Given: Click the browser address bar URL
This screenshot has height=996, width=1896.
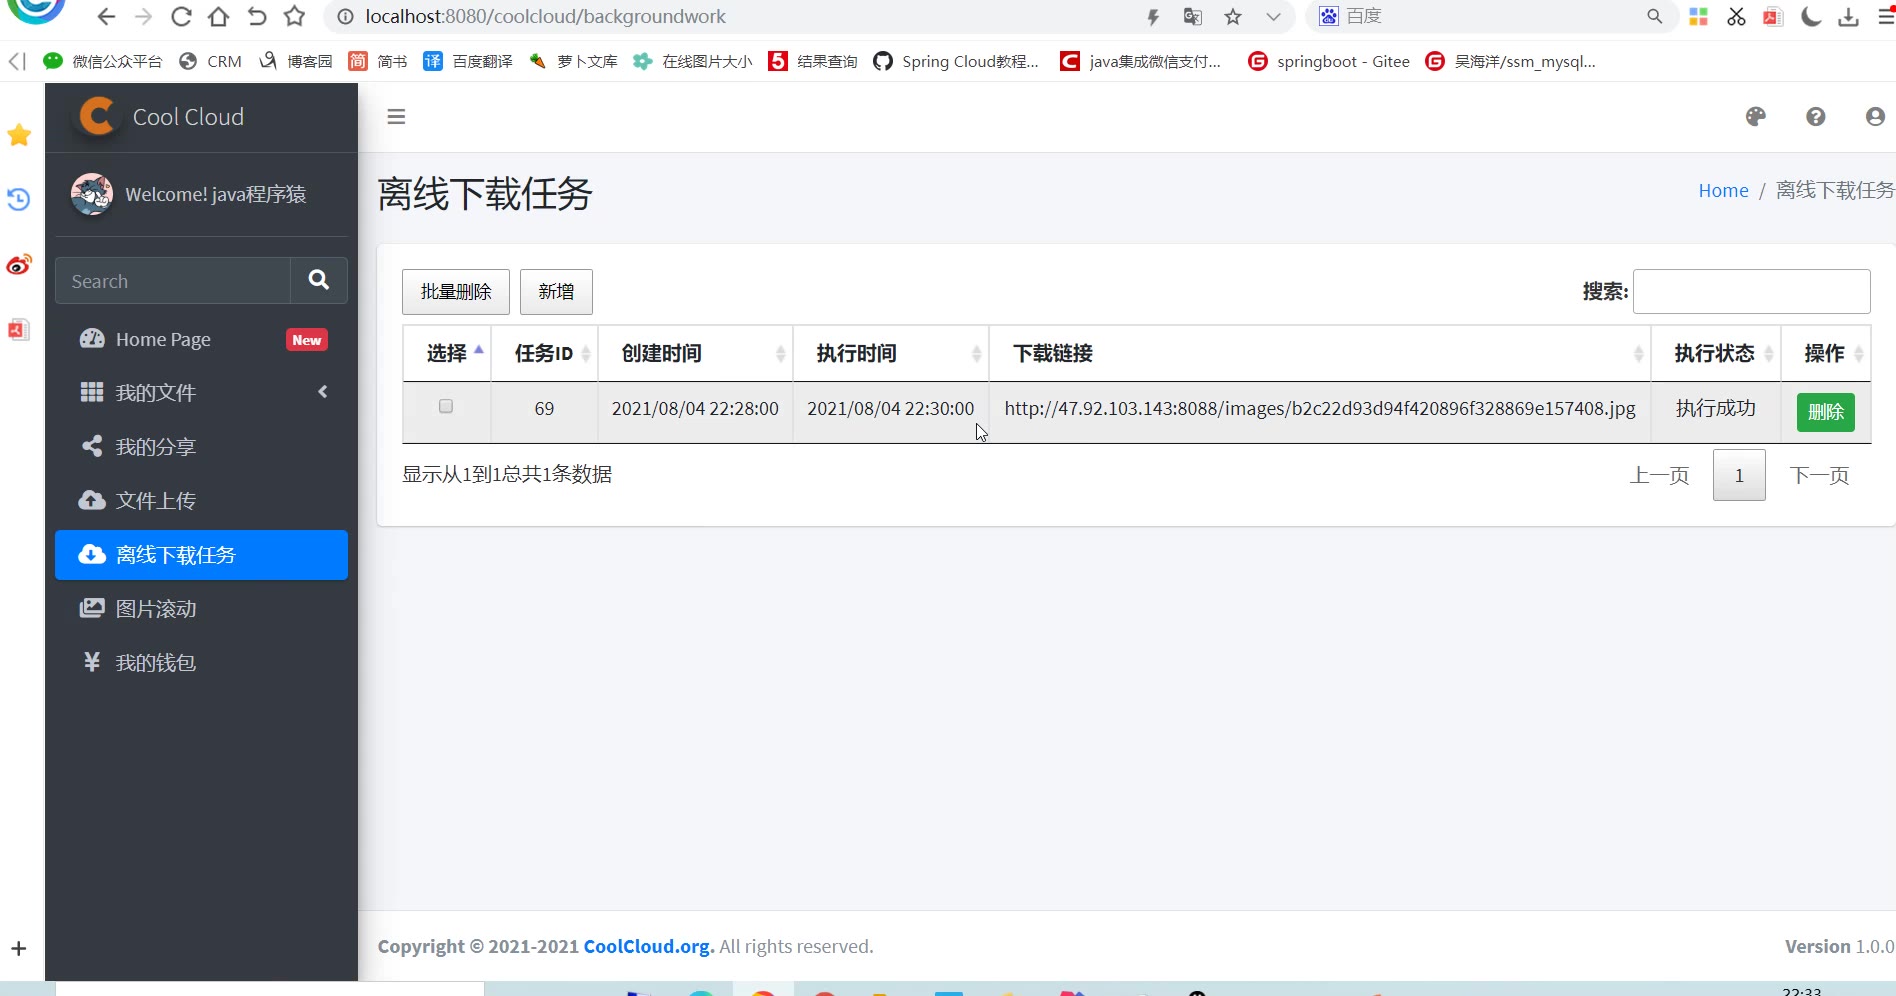Looking at the screenshot, I should (545, 17).
